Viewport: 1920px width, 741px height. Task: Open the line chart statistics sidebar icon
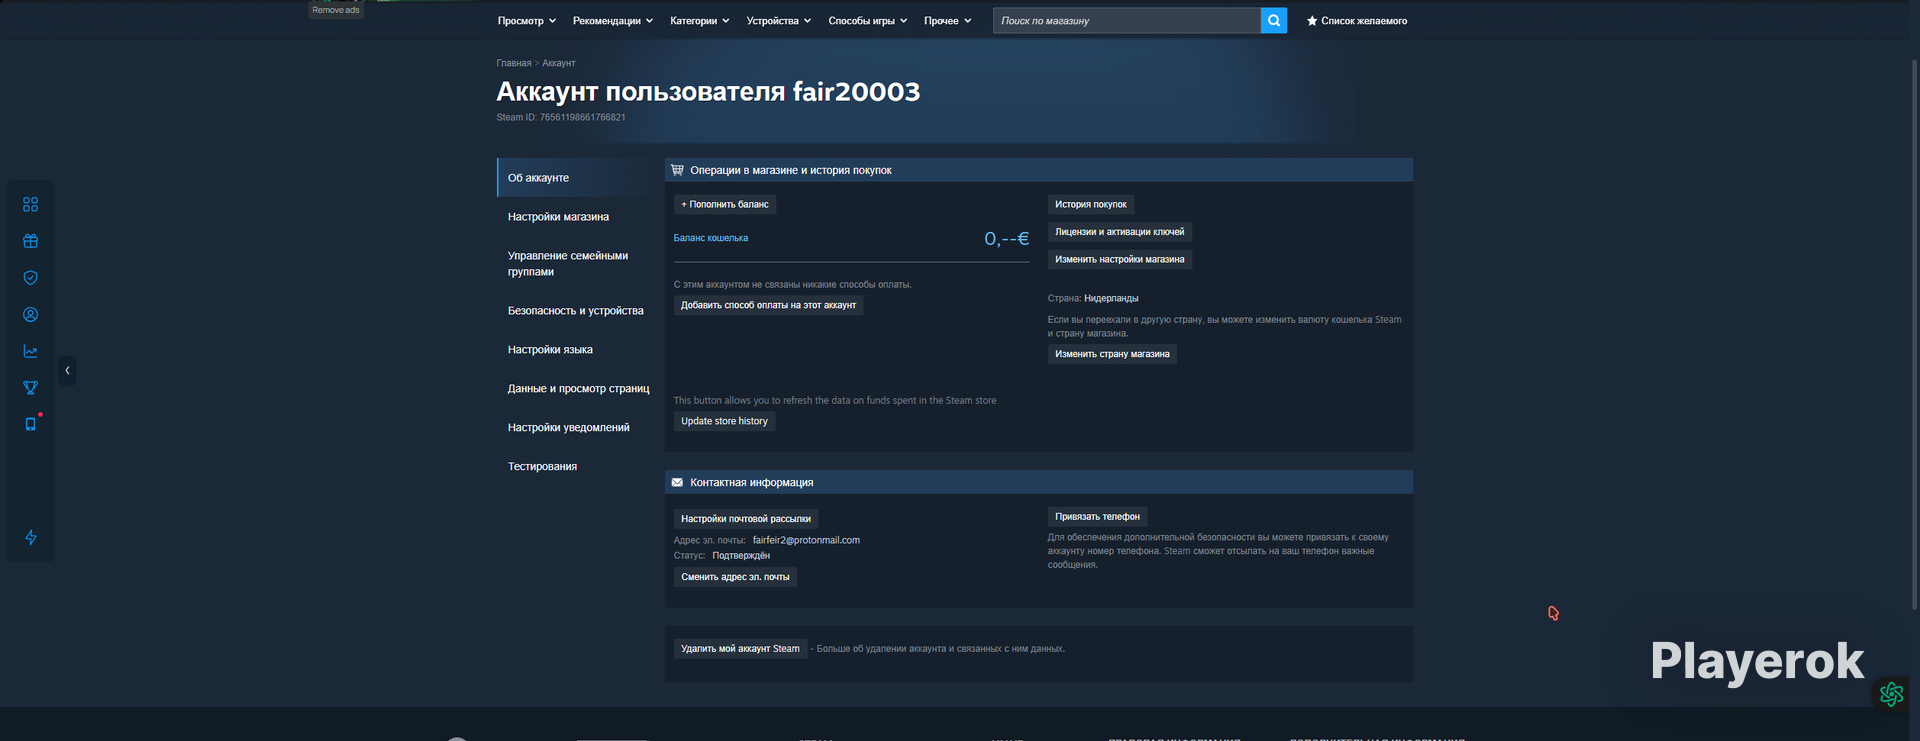31,351
